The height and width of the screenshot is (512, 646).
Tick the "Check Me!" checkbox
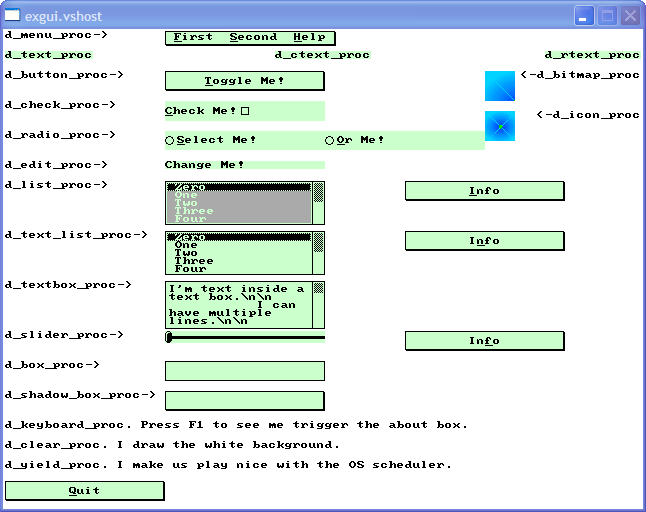(x=245, y=111)
